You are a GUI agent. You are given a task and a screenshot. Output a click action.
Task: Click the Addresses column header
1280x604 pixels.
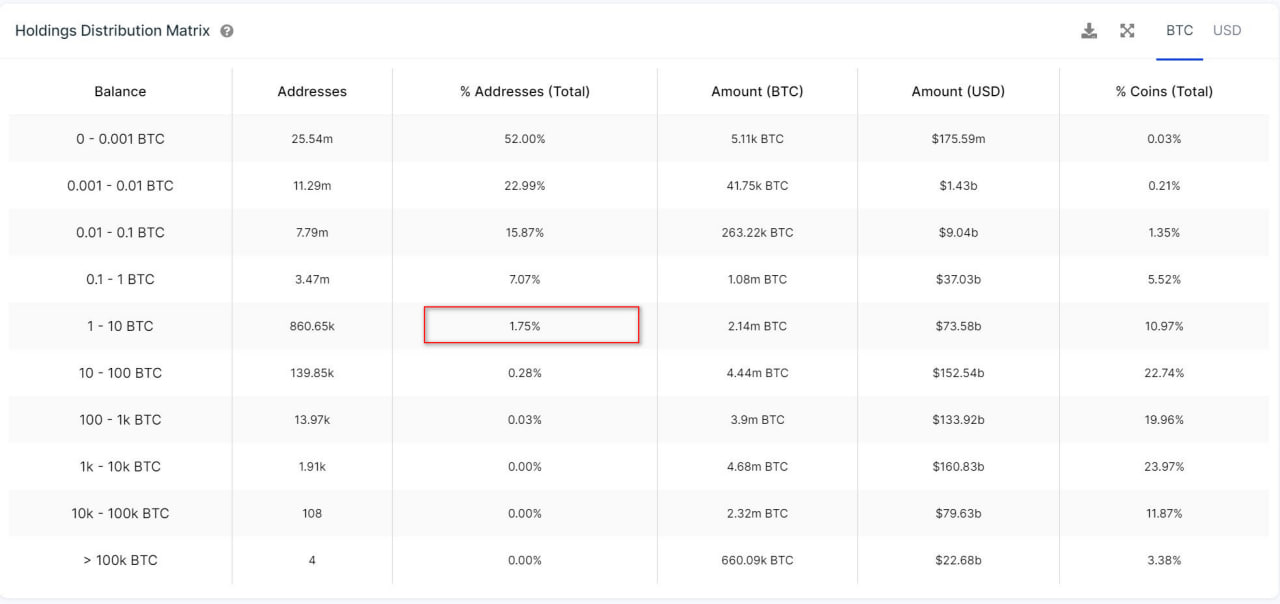pyautogui.click(x=312, y=91)
